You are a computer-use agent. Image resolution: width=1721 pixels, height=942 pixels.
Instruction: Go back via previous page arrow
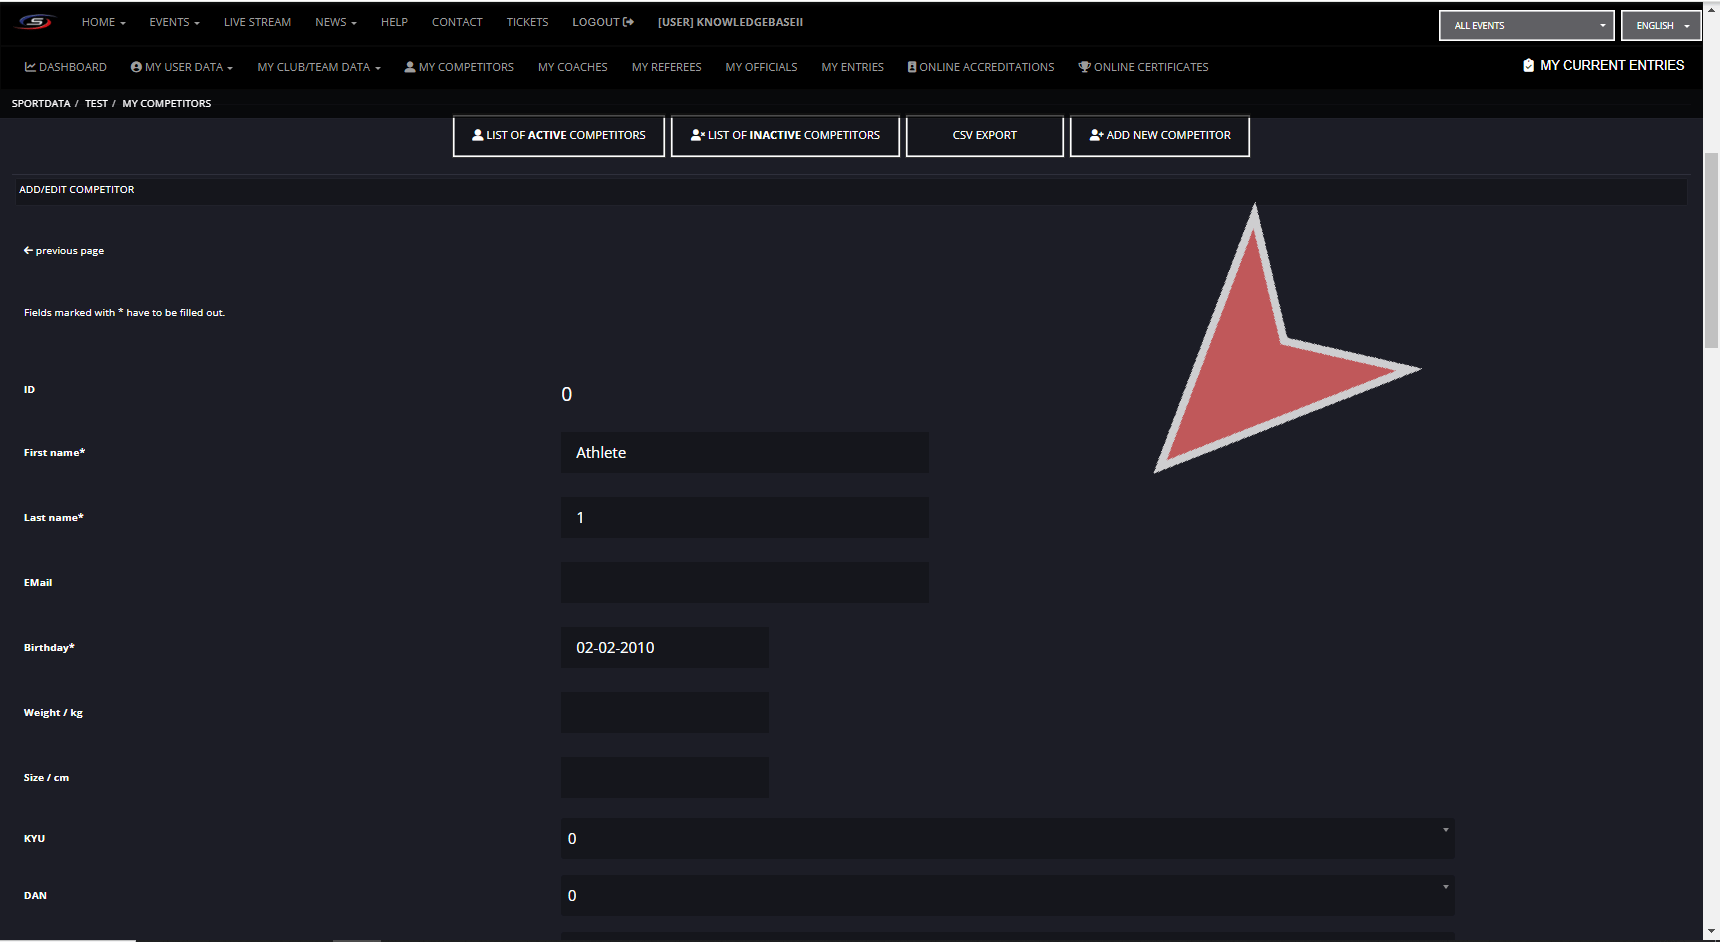point(64,251)
